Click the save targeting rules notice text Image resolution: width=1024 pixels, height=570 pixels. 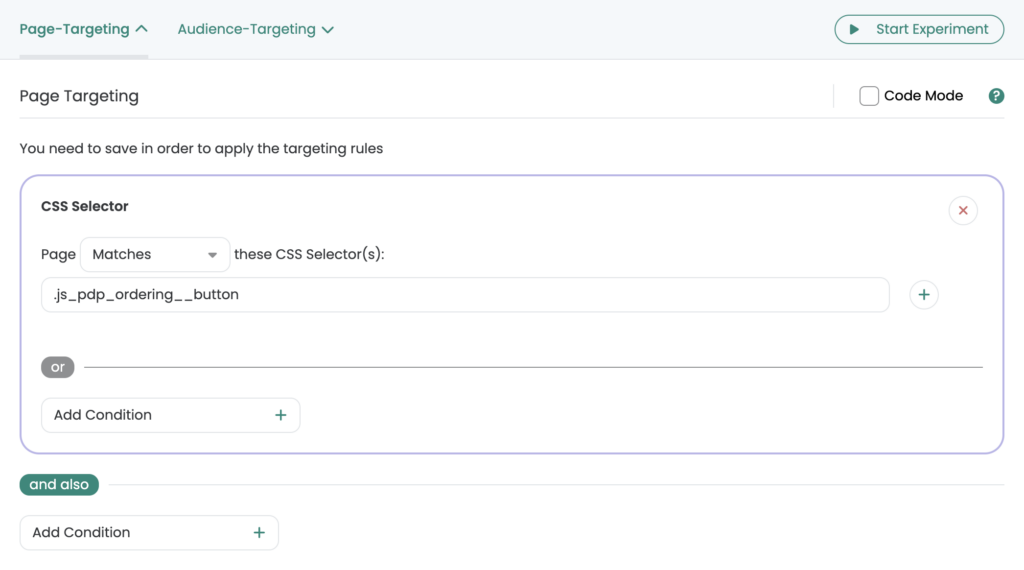pyautogui.click(x=201, y=149)
